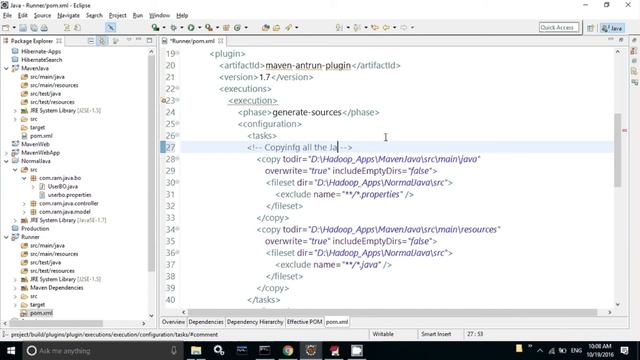Open the Run configurations dropdown arrow
The width and height of the screenshot is (640, 360).
(200, 28)
